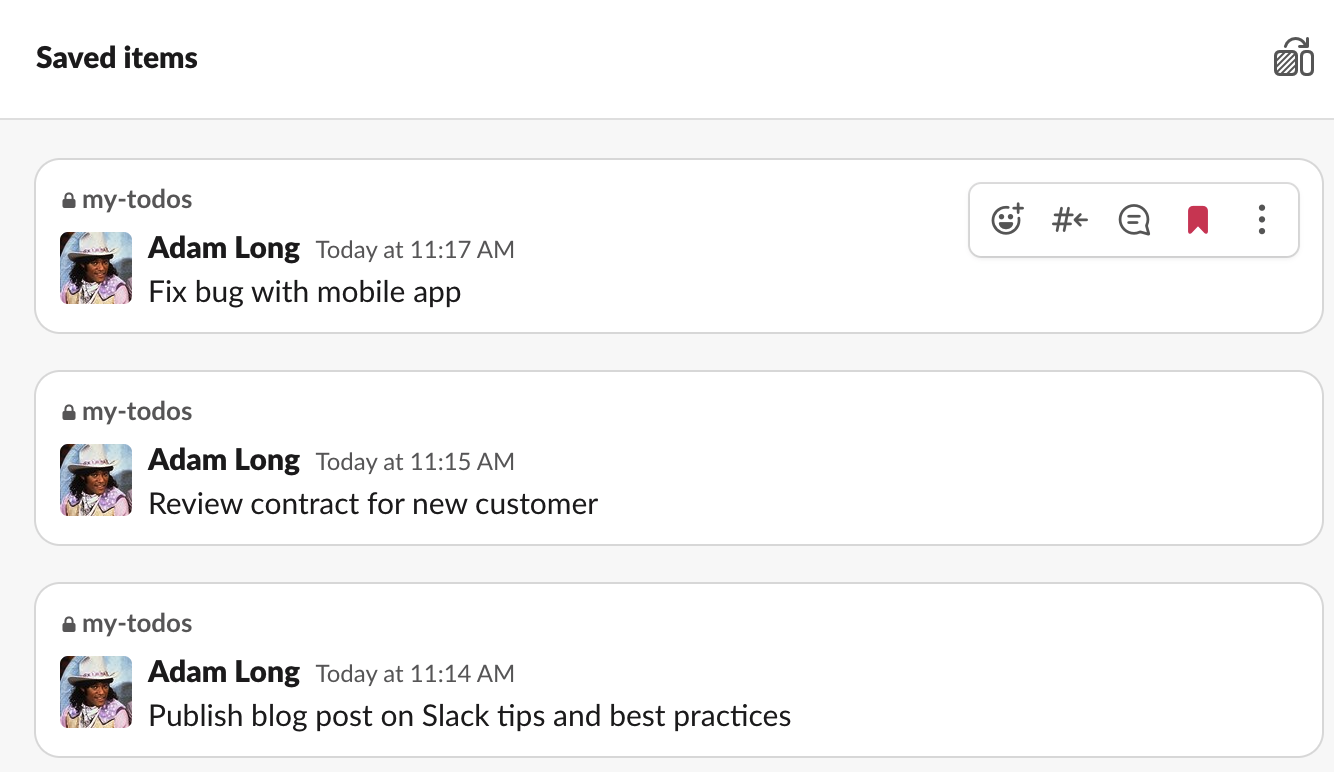Share message to channel with hashtag arrow icon
The width and height of the screenshot is (1334, 772).
click(1070, 219)
